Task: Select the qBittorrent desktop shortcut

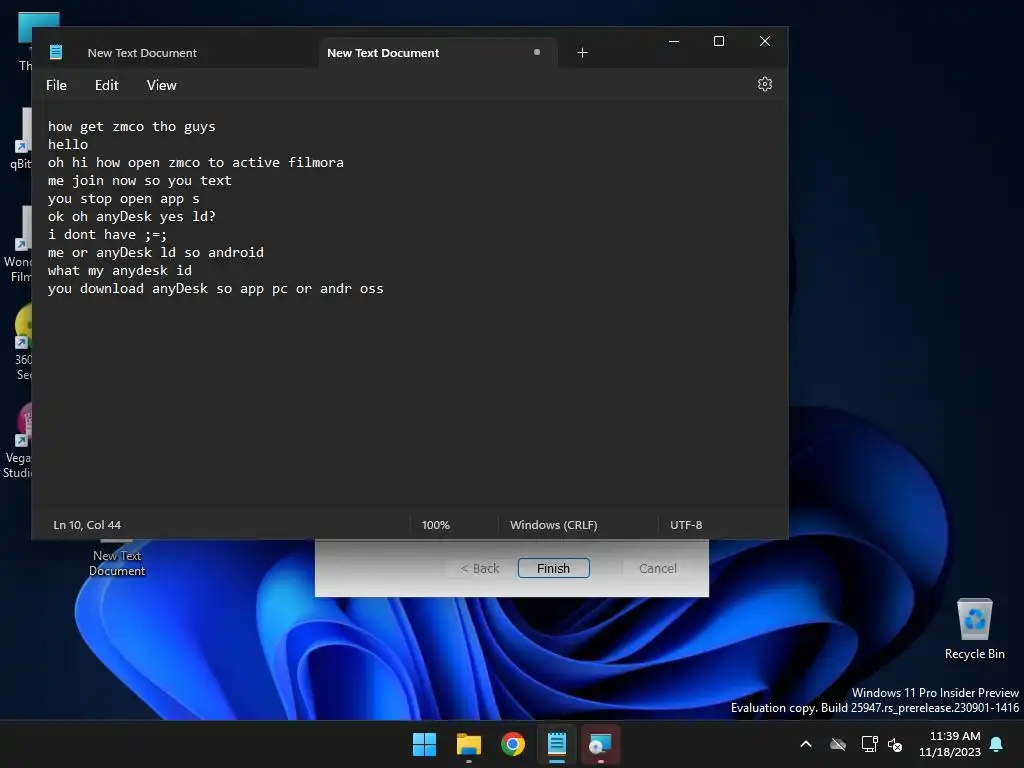Action: tap(20, 138)
